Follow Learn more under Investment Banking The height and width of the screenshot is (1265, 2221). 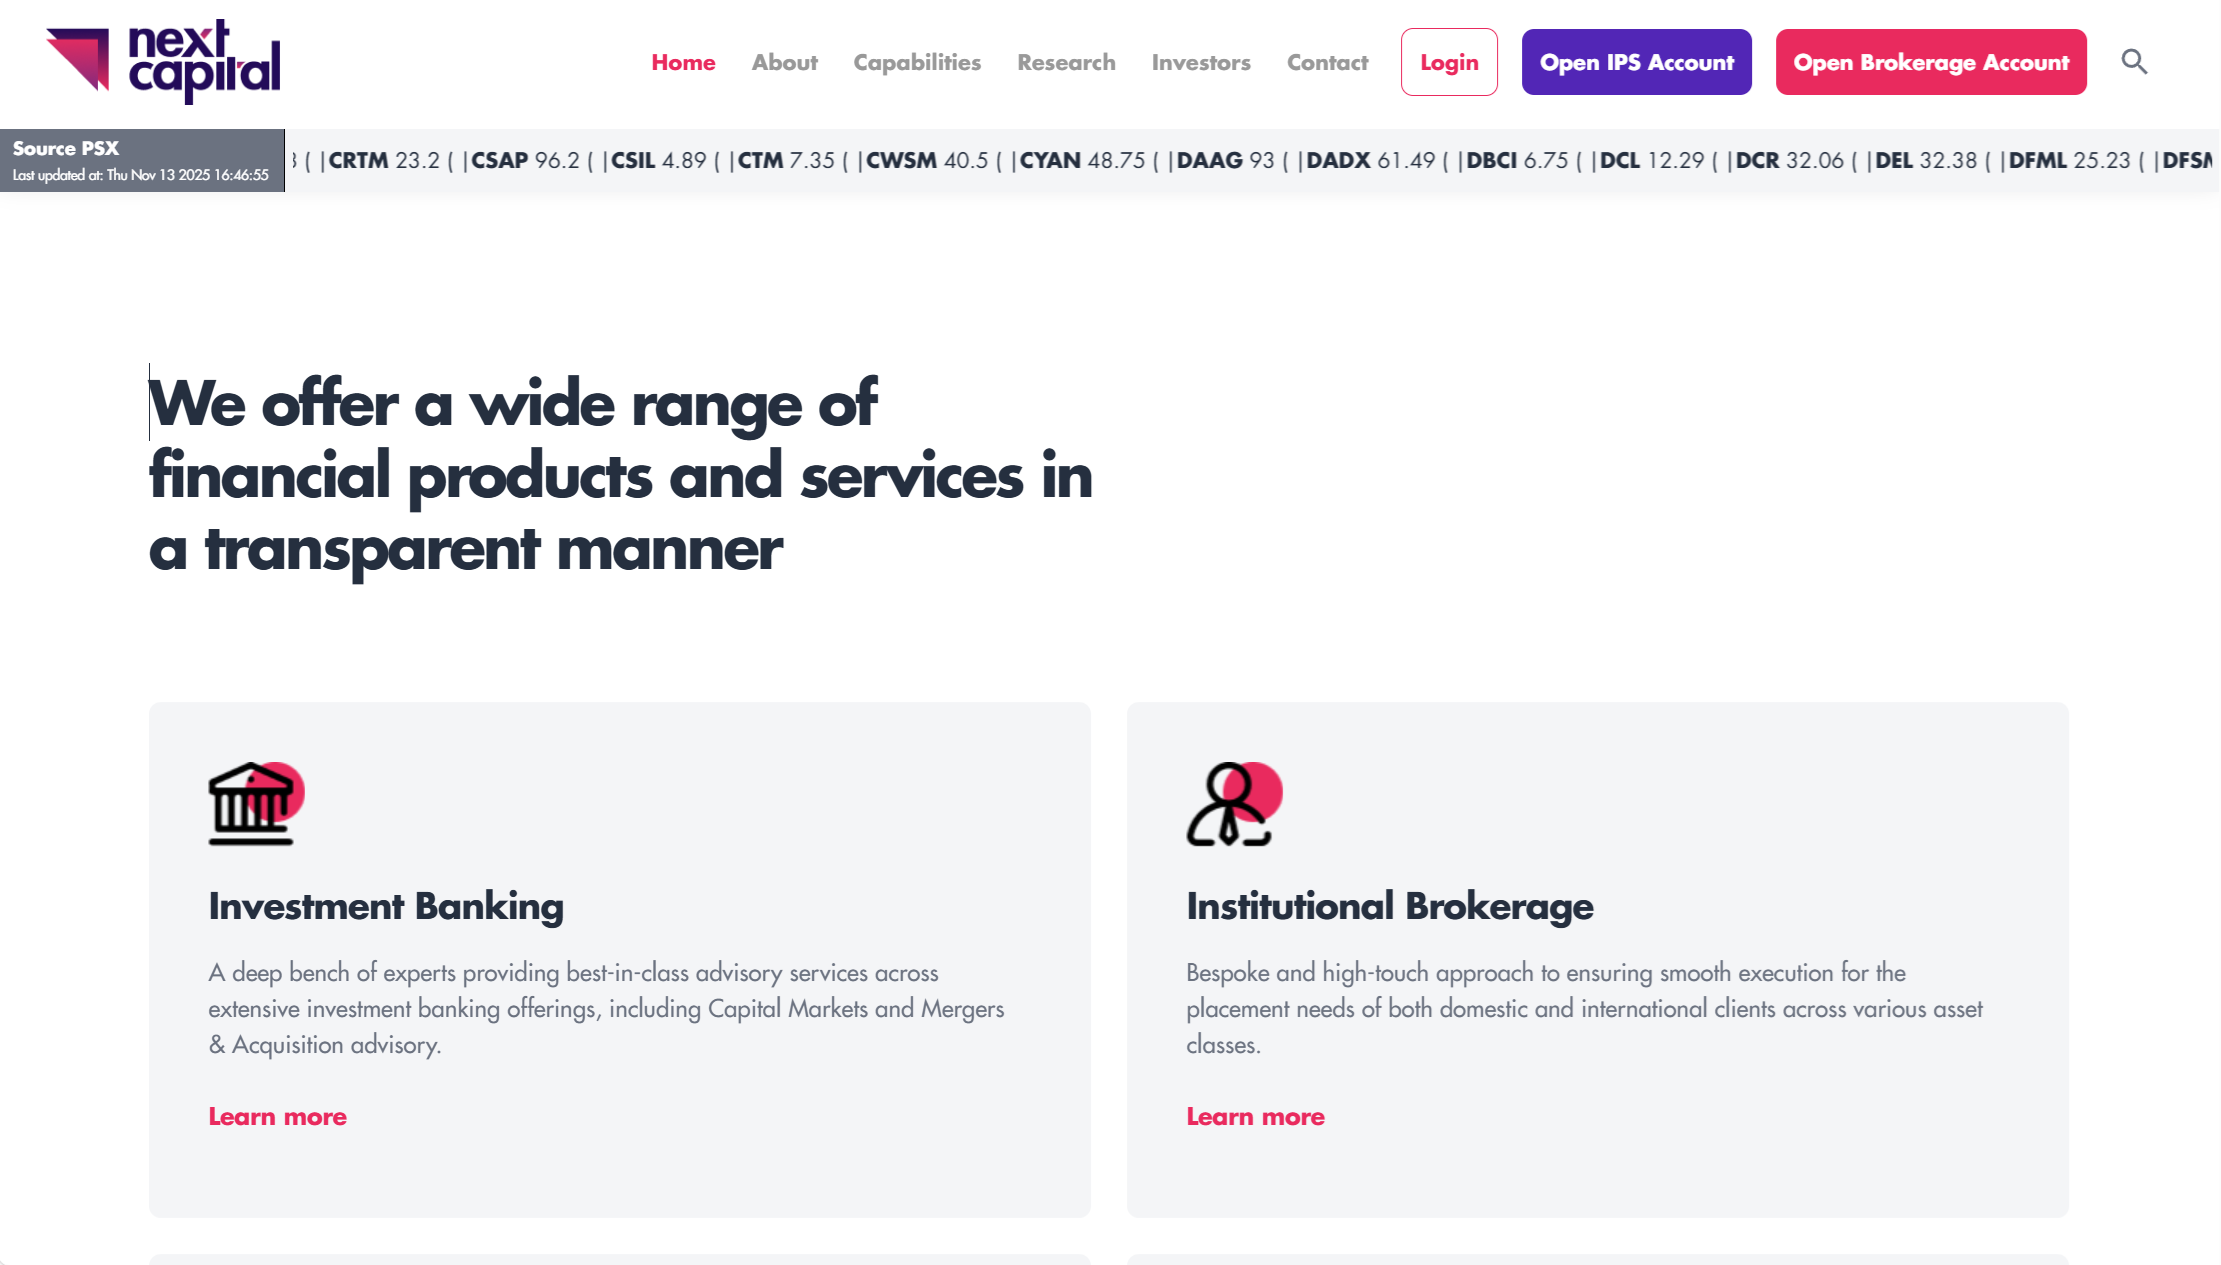pos(277,1116)
